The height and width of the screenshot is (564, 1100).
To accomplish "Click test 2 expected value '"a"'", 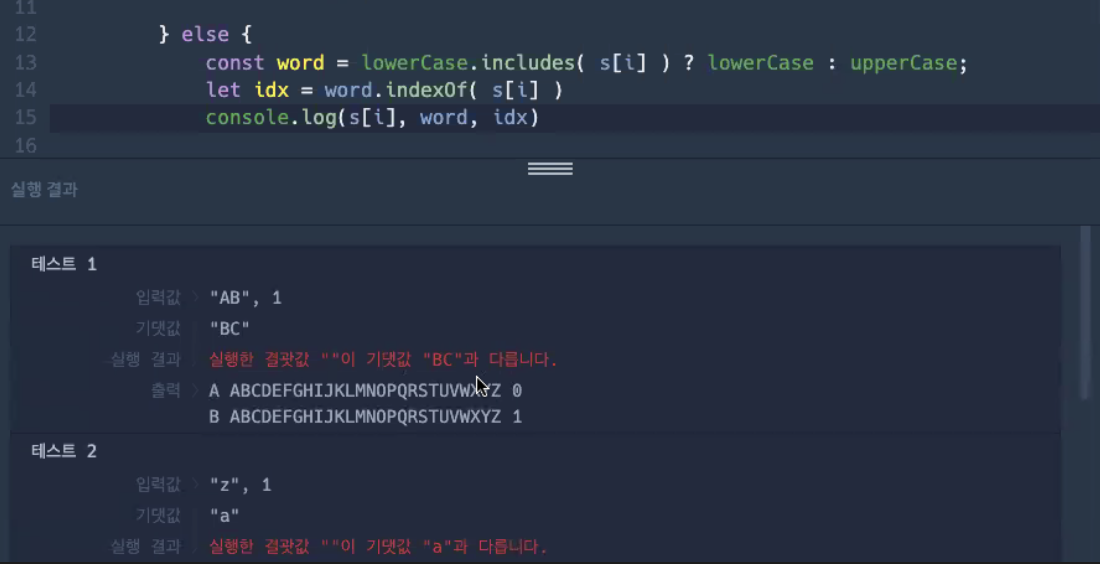I will tap(224, 516).
